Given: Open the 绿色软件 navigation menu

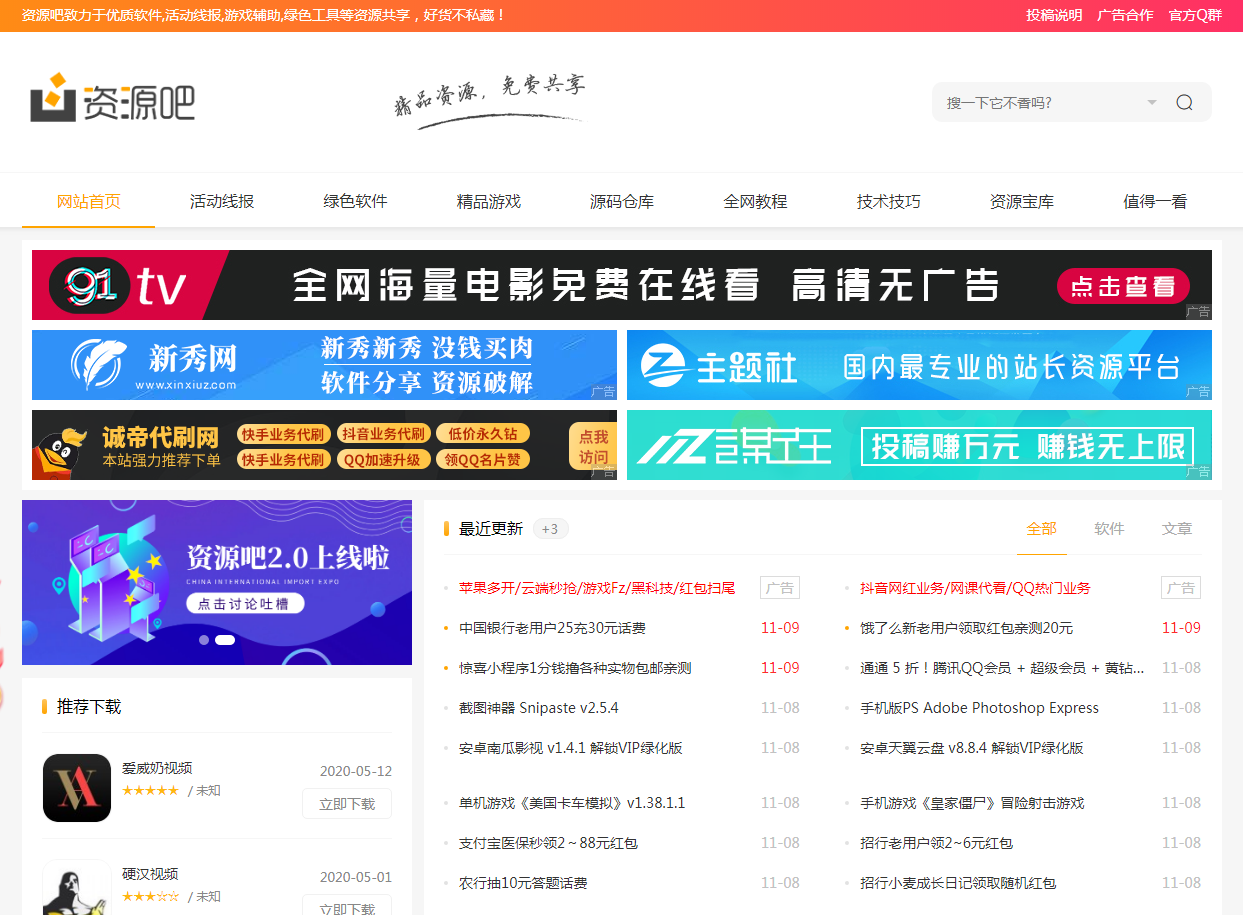Looking at the screenshot, I should 355,201.
